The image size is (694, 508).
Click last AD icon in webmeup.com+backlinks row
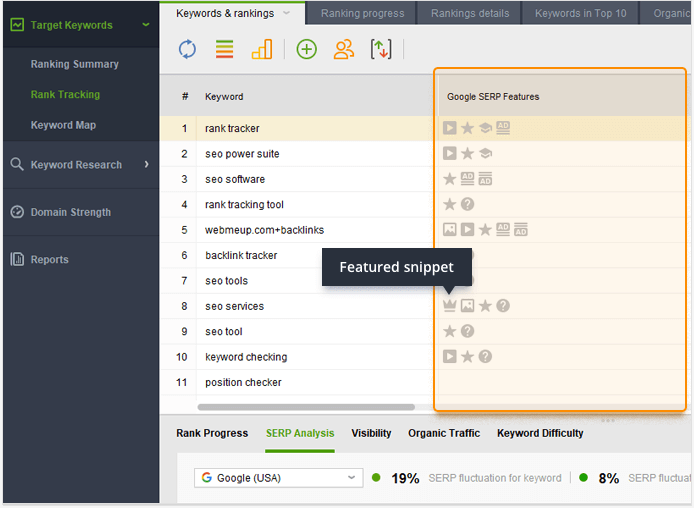(520, 230)
